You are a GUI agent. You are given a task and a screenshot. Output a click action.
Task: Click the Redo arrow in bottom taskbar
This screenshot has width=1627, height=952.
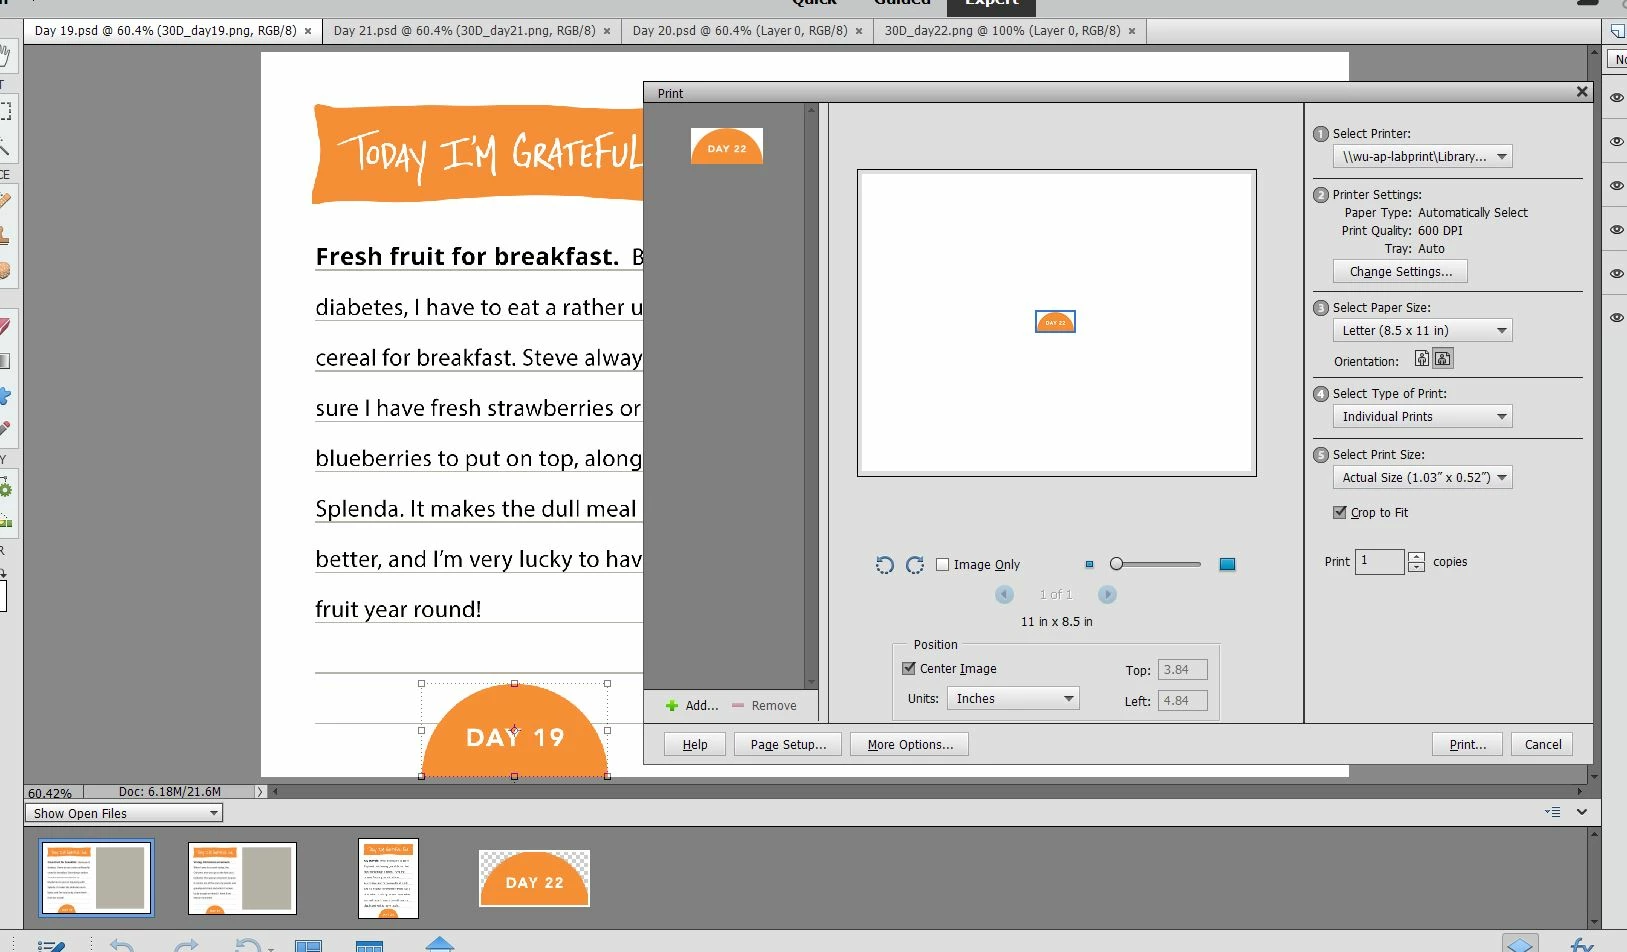[186, 945]
